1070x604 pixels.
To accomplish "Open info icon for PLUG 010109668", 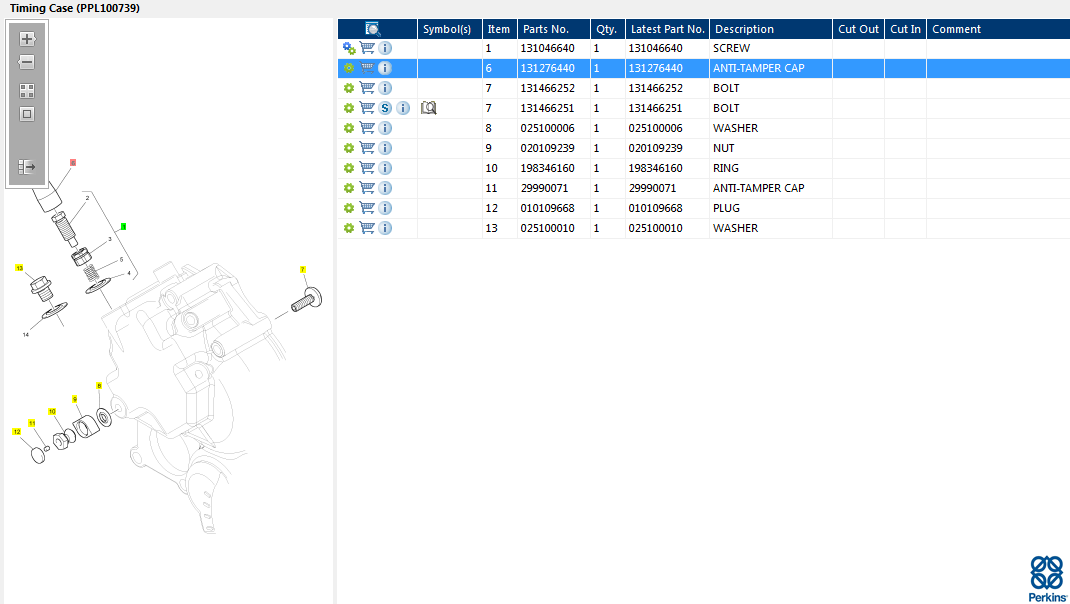I will coord(385,208).
